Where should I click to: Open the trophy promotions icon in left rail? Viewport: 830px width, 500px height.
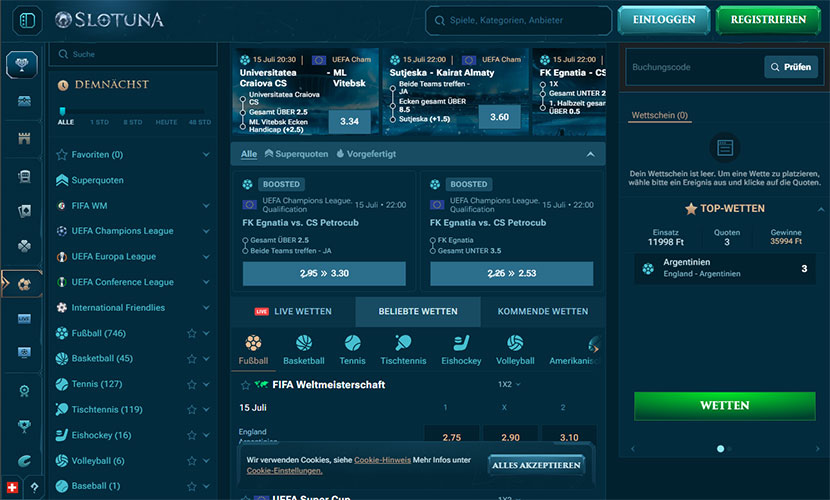22,65
